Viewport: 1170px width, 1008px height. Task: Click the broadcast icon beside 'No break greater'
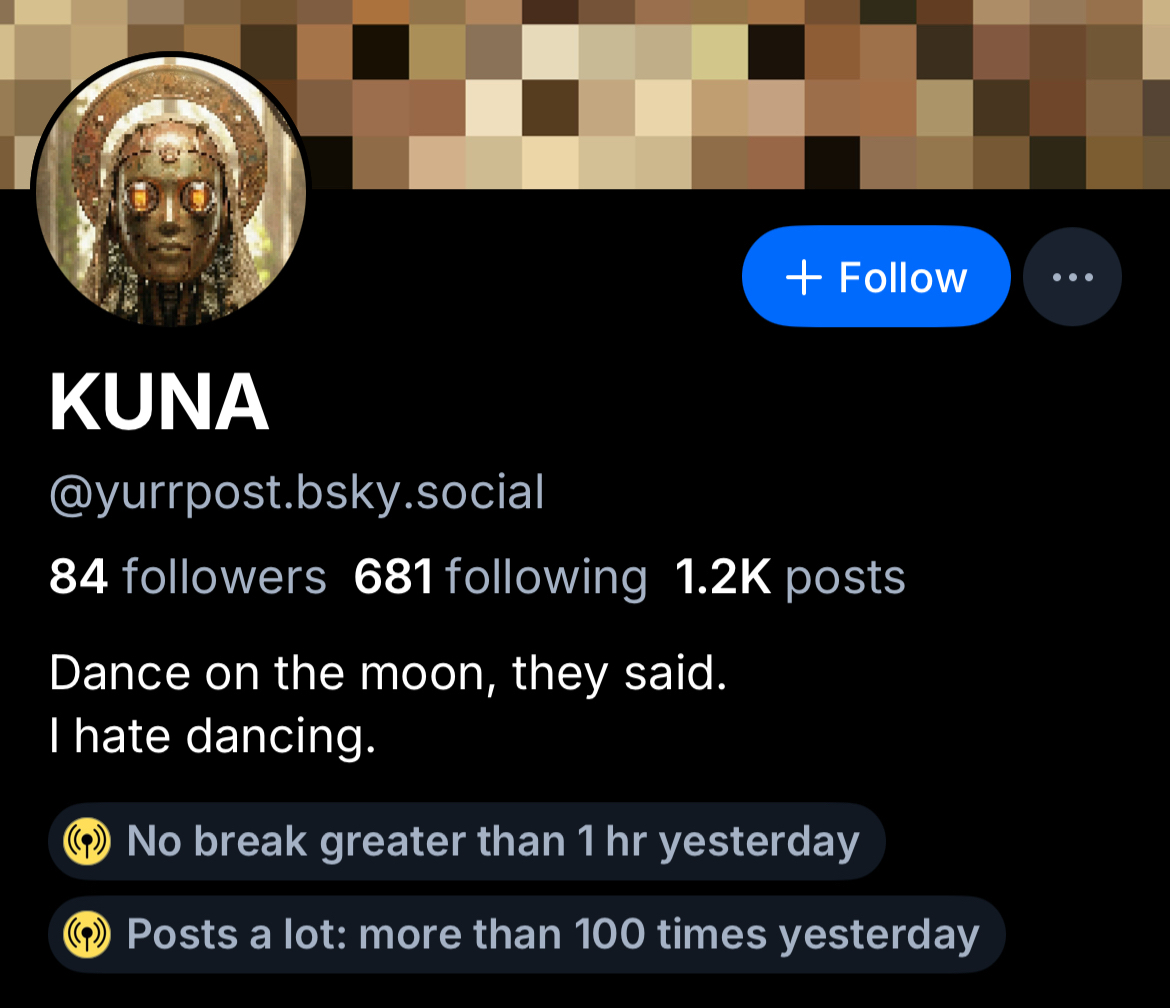87,842
